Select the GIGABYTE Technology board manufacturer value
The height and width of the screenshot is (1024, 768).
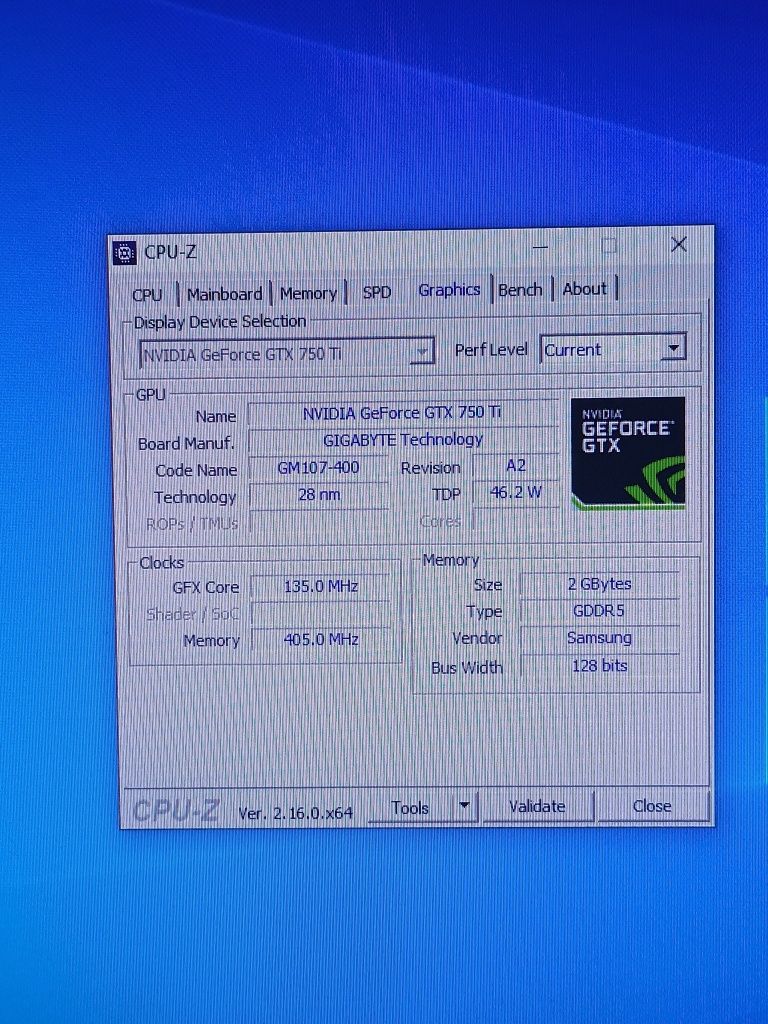coord(403,440)
